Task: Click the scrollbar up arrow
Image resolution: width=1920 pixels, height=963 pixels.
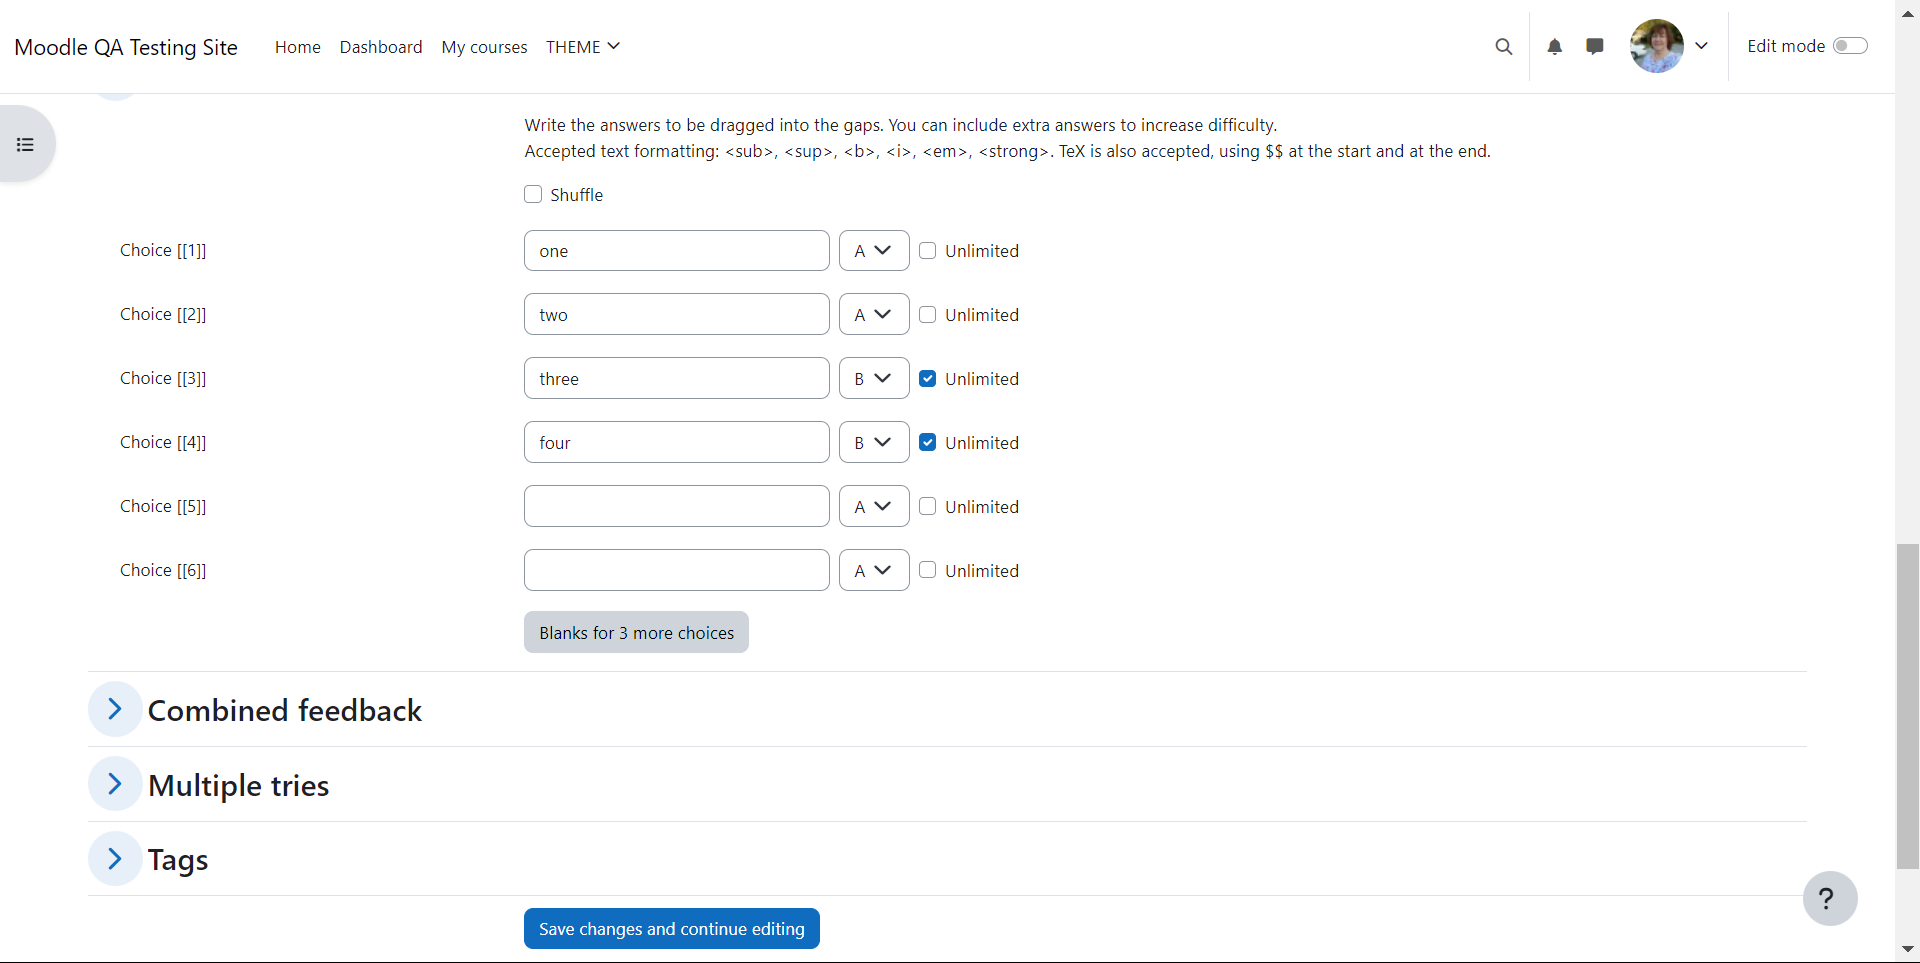Action: (x=1908, y=14)
